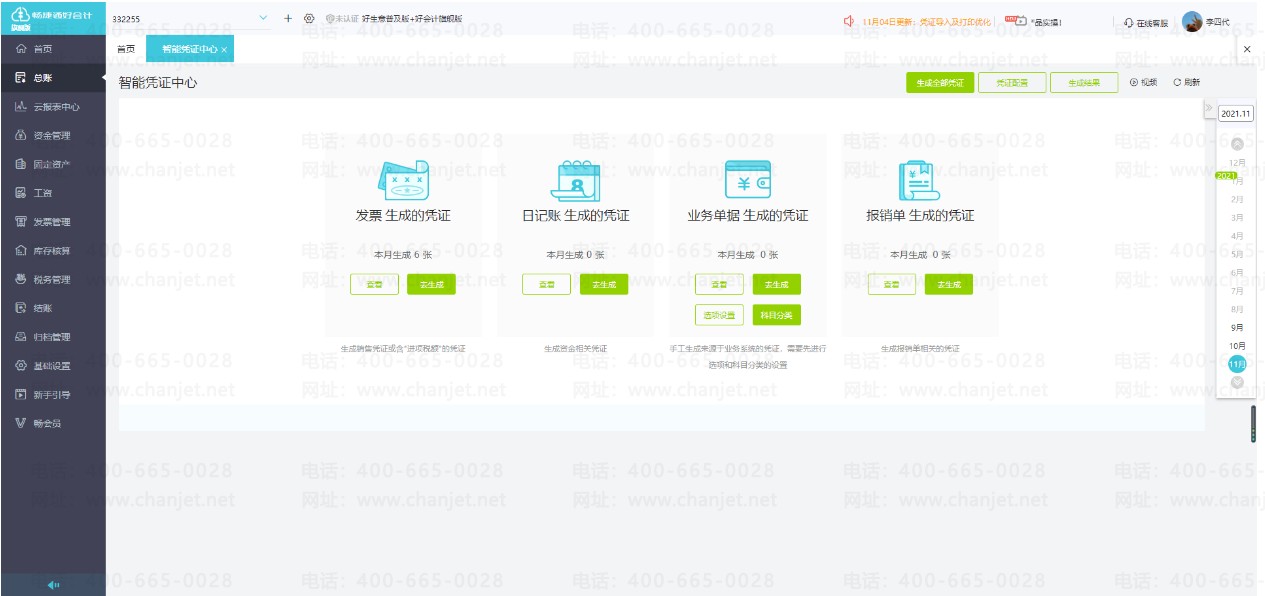Click the plus icon next to the account selector

288,18
